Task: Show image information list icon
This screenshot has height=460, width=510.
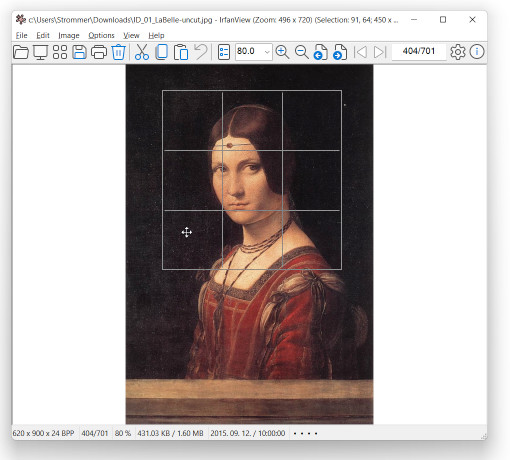Action: [x=224, y=52]
